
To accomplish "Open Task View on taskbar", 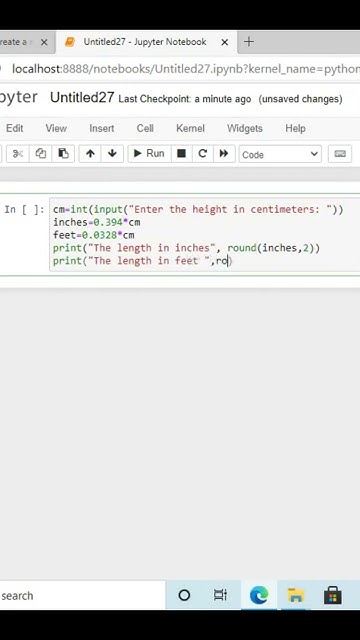I will tap(220, 596).
